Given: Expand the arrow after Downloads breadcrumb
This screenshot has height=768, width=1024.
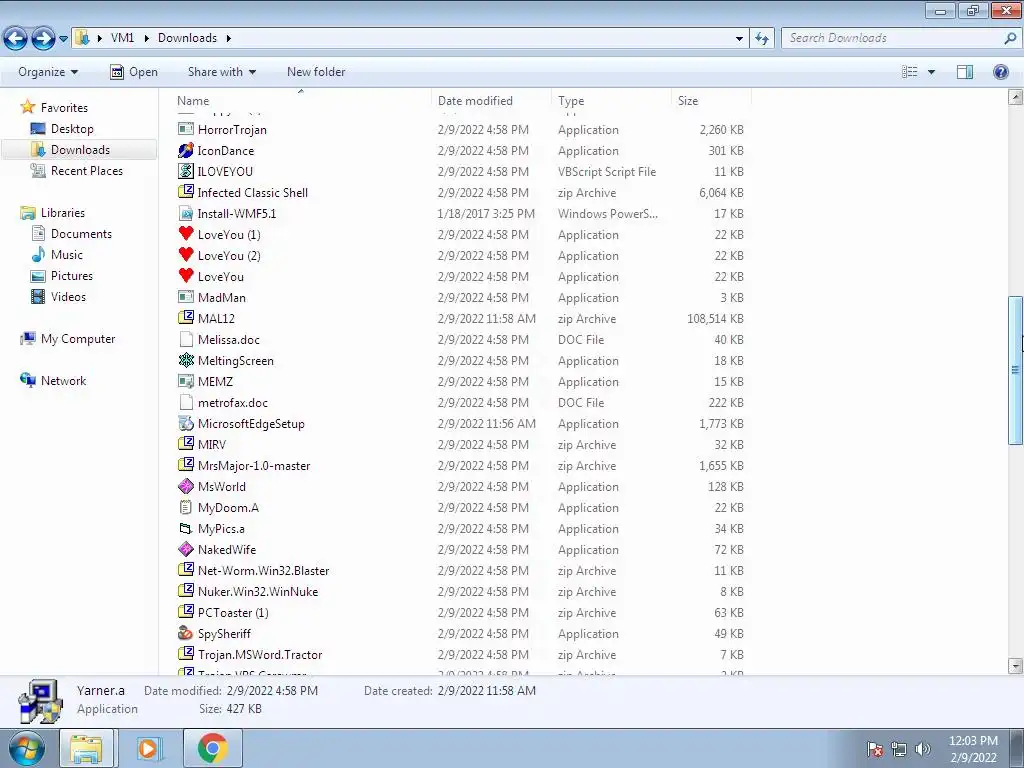Looking at the screenshot, I should [229, 38].
